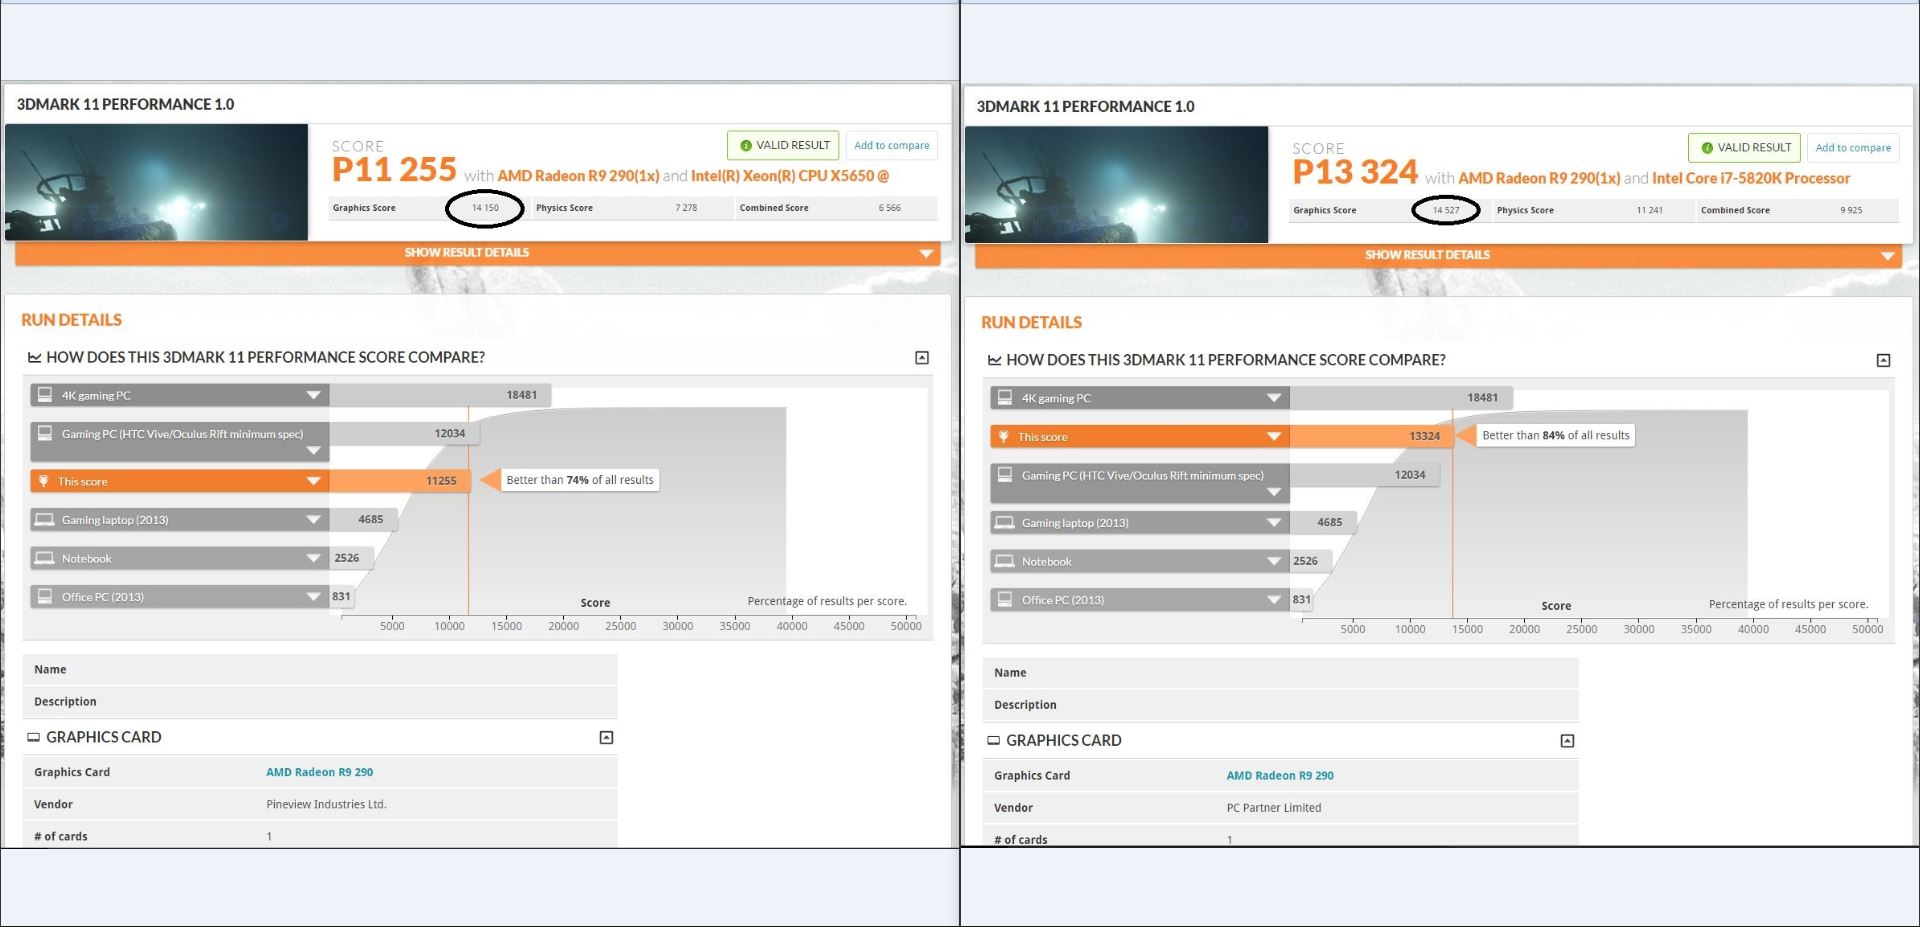The width and height of the screenshot is (1920, 927).
Task: Expand the Notebook dropdown in right result
Action: point(1274,562)
